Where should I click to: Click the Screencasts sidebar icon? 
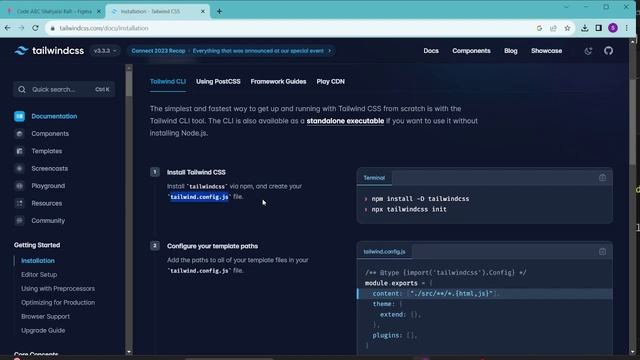point(19,169)
